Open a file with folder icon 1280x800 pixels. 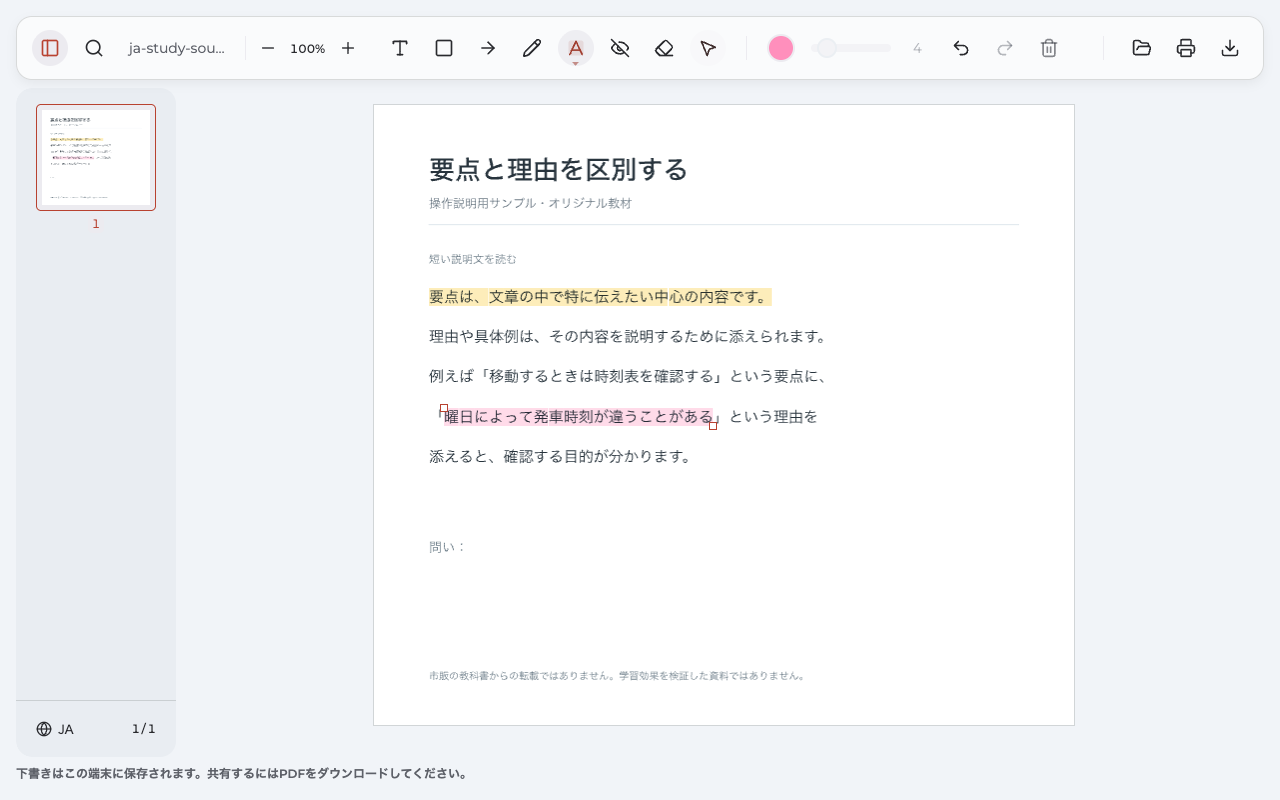(x=1142, y=48)
